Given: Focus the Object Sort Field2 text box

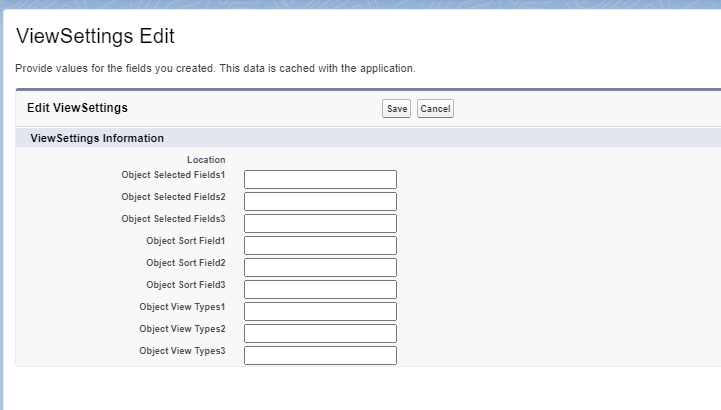Looking at the screenshot, I should pos(320,267).
